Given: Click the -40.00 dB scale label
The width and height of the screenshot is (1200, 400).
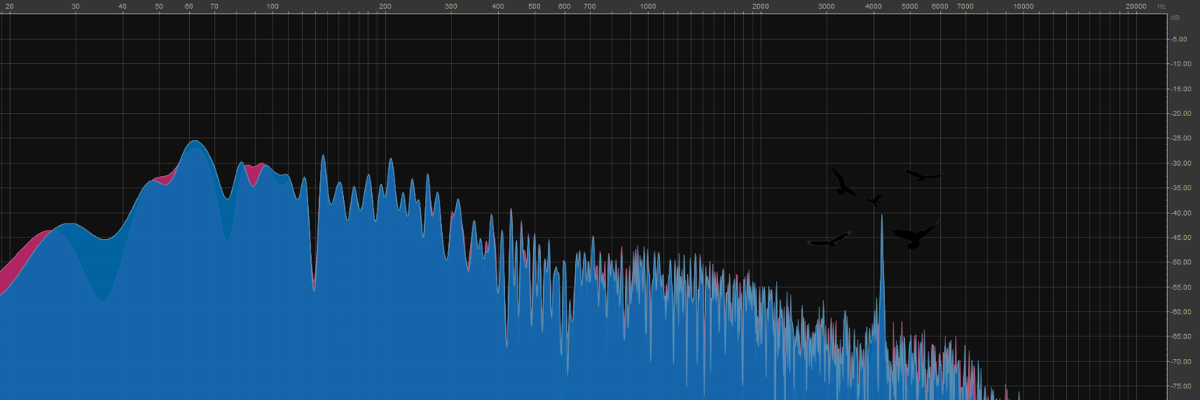Looking at the screenshot, I should pyautogui.click(x=1179, y=213).
